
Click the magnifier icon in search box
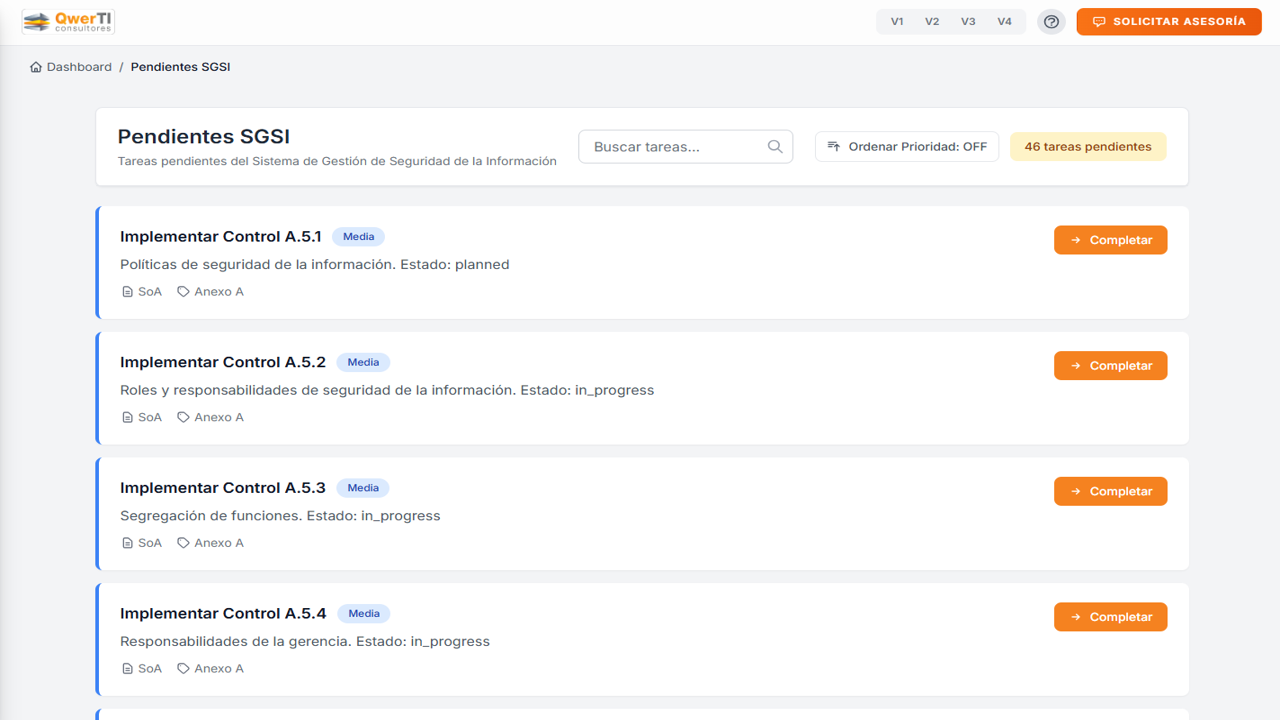click(x=775, y=147)
